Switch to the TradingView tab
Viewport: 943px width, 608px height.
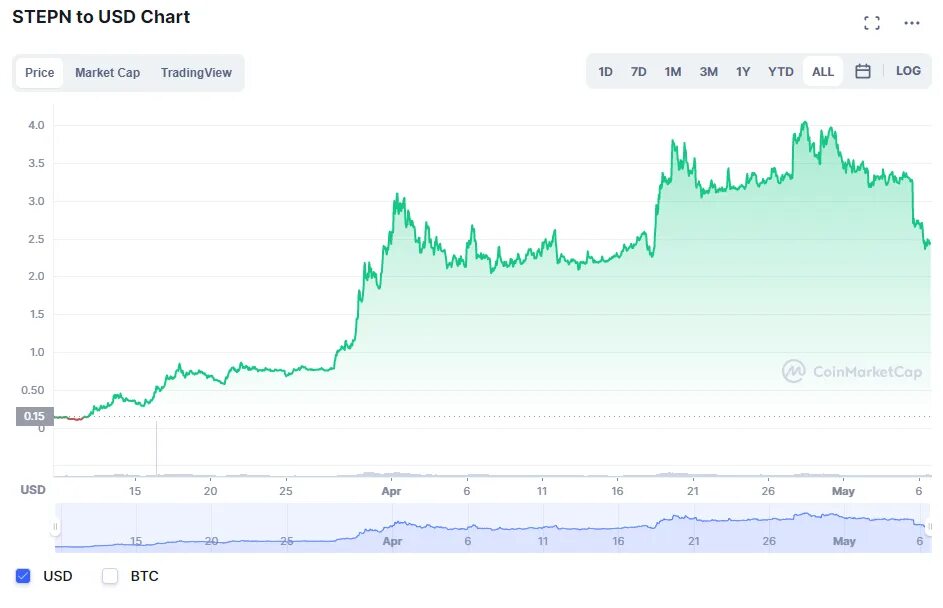click(196, 73)
